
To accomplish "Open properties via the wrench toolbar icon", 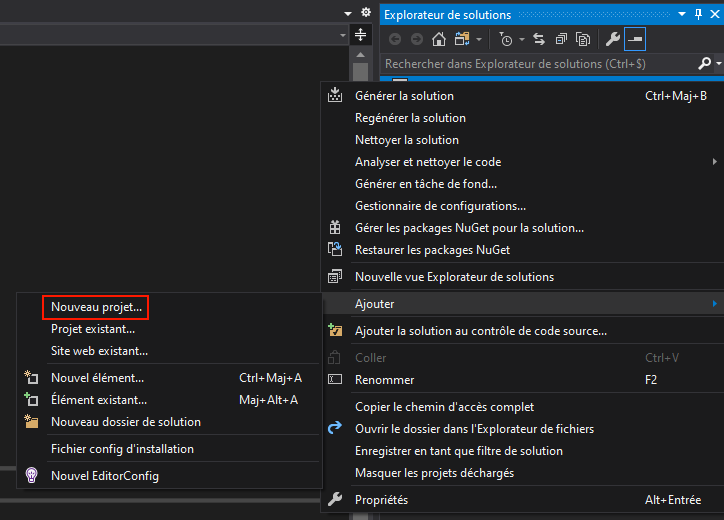I will click(613, 39).
